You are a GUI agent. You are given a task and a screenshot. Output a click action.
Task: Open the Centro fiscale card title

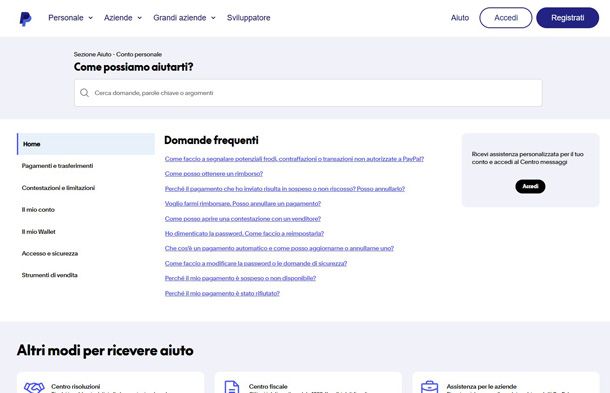(268, 386)
